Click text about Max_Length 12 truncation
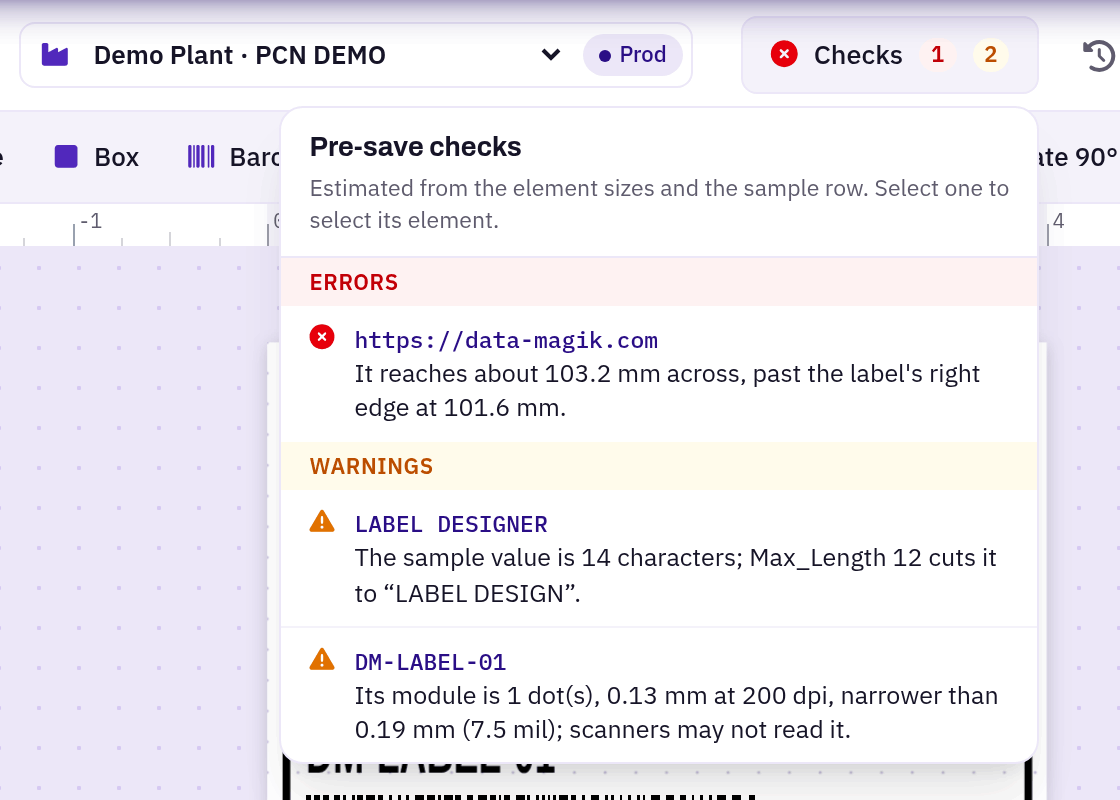 coord(675,575)
